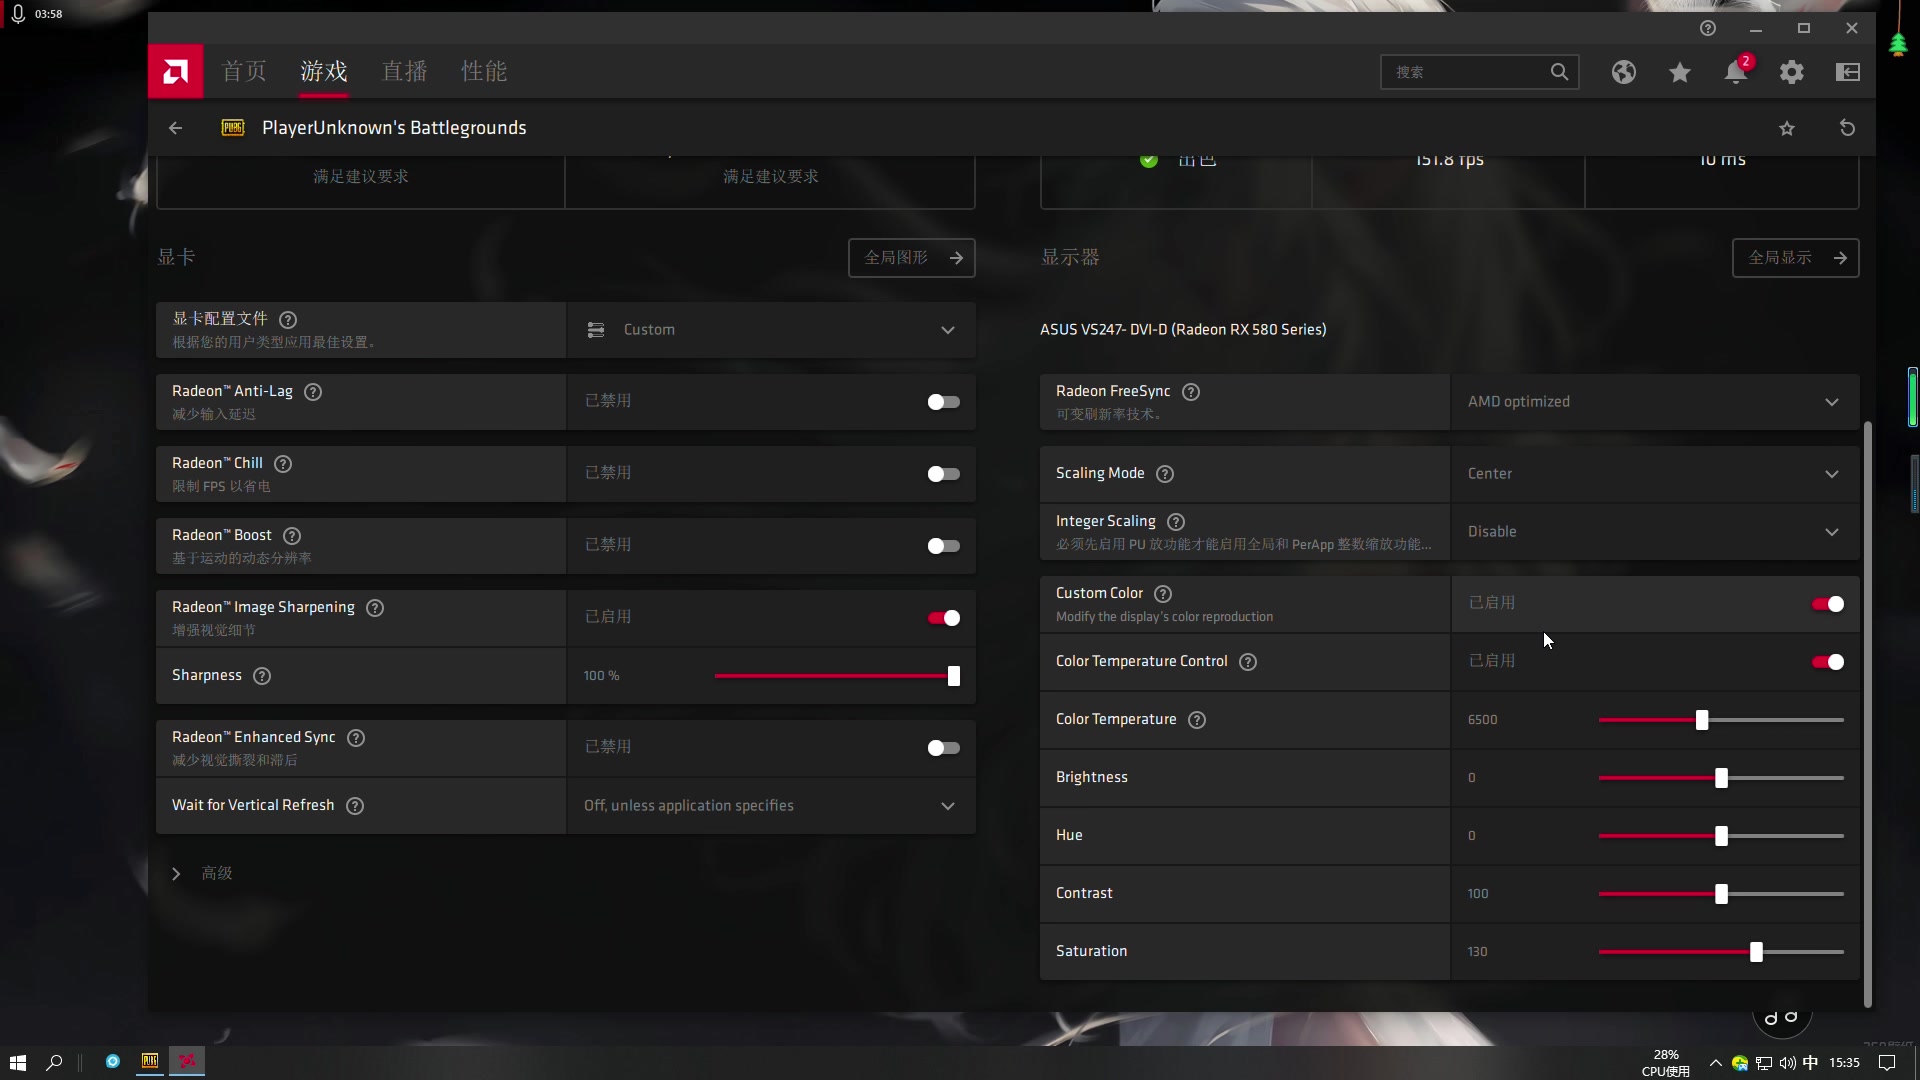Click help icon next to Radeon Chill

283,464
